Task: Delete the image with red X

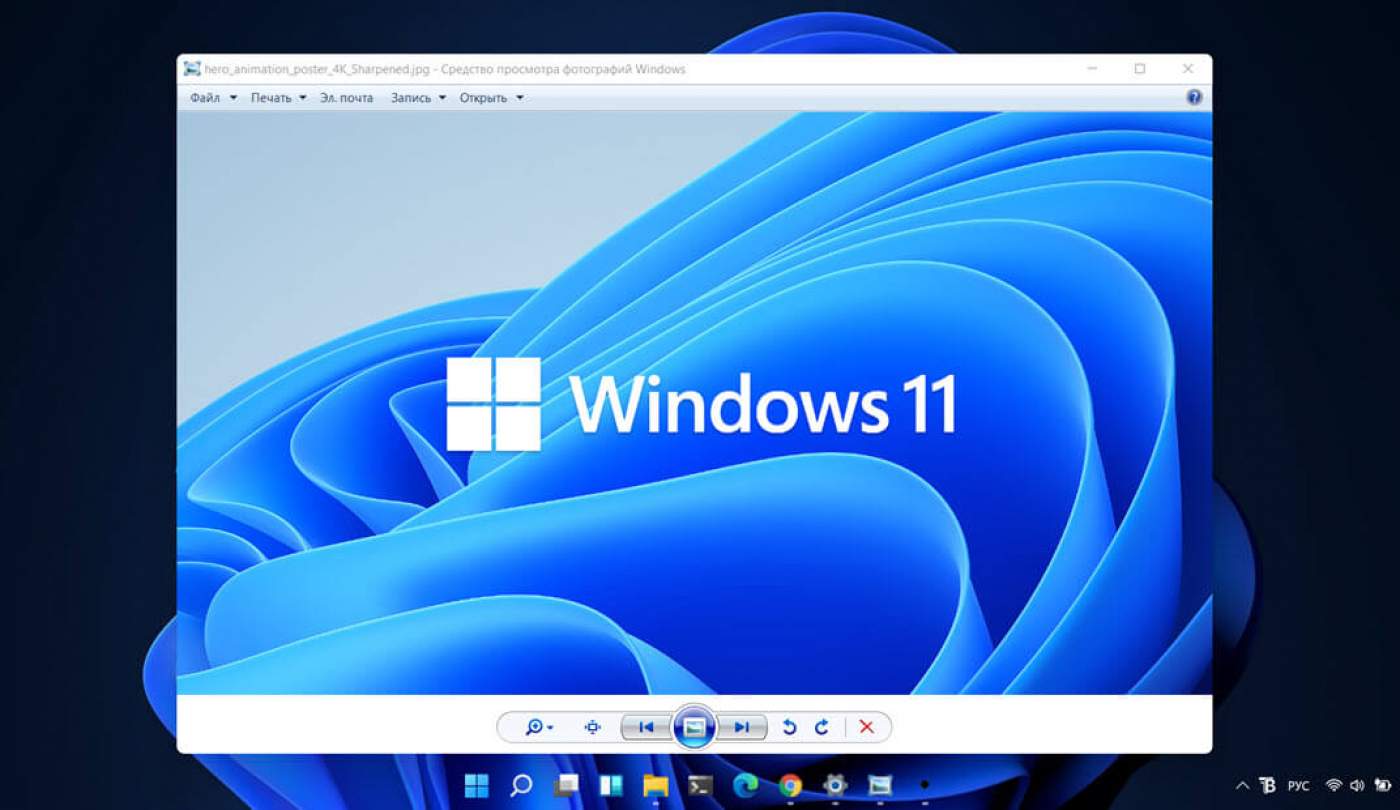Action: click(x=867, y=727)
